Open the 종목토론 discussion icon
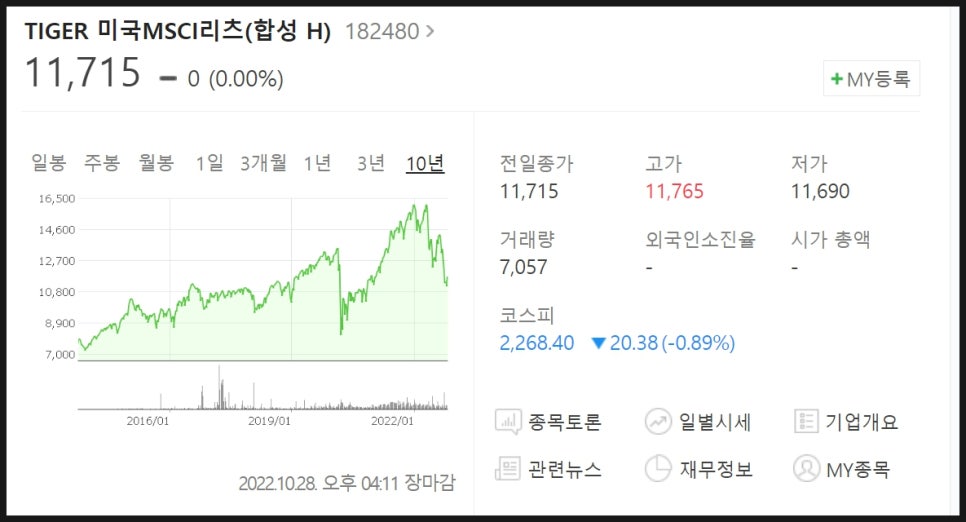The width and height of the screenshot is (966, 522). click(508, 422)
